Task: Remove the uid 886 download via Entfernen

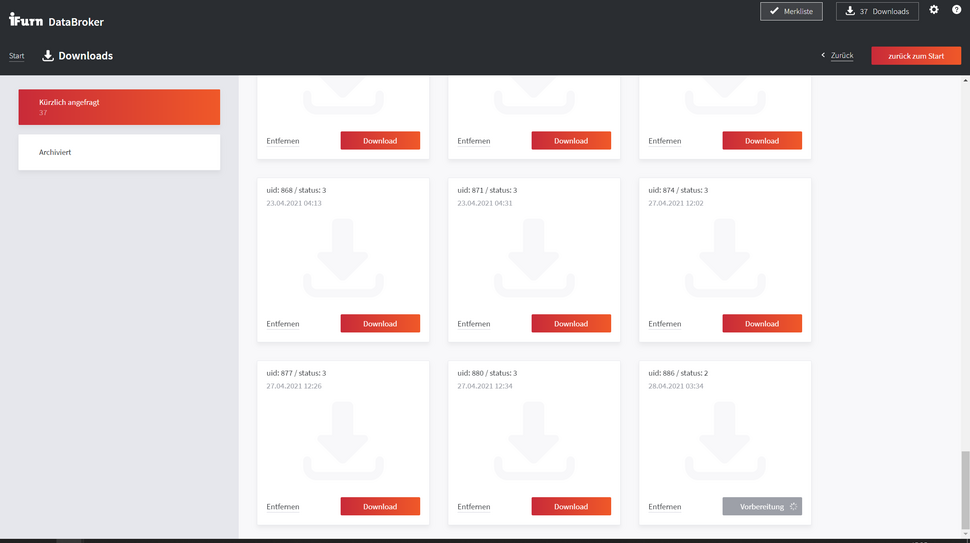Action: point(664,507)
